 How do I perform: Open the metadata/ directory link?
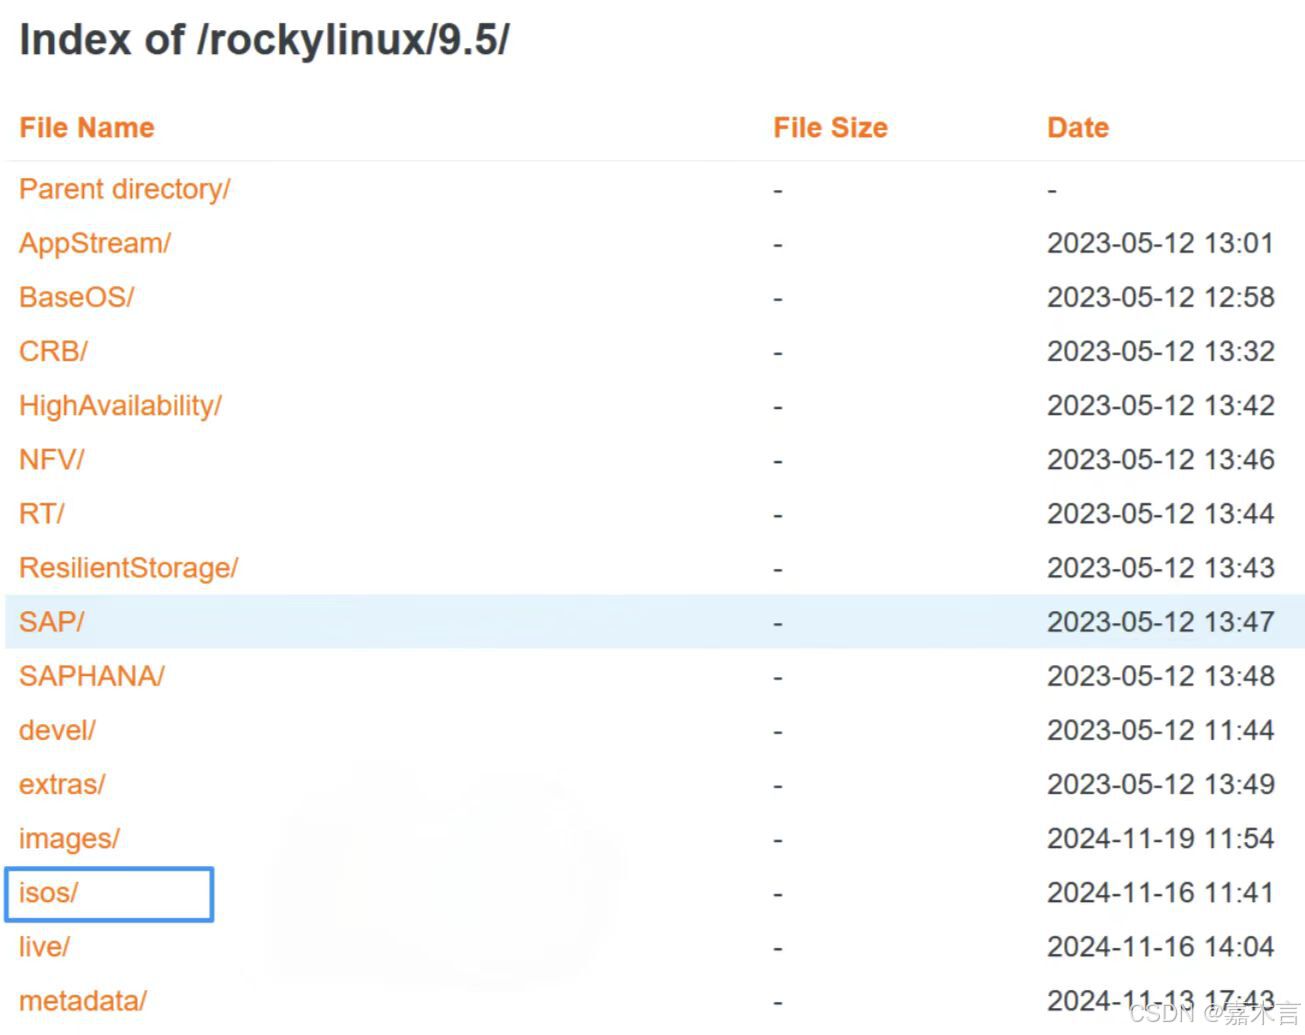[x=83, y=1000]
